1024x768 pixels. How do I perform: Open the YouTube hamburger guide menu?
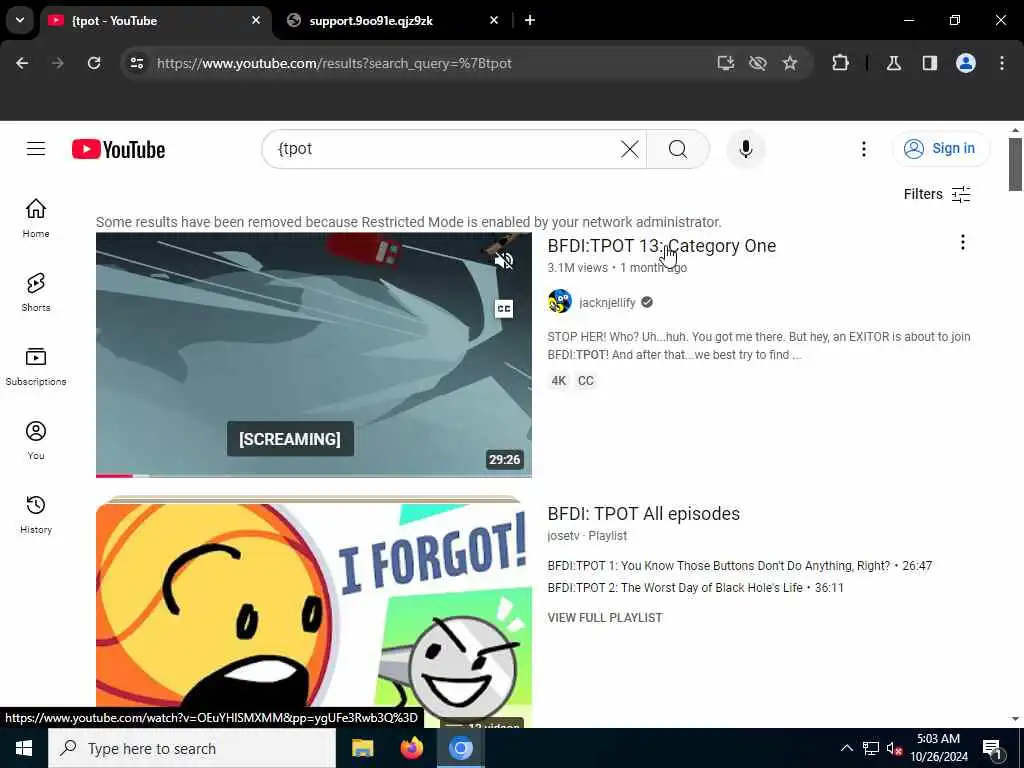coord(36,149)
